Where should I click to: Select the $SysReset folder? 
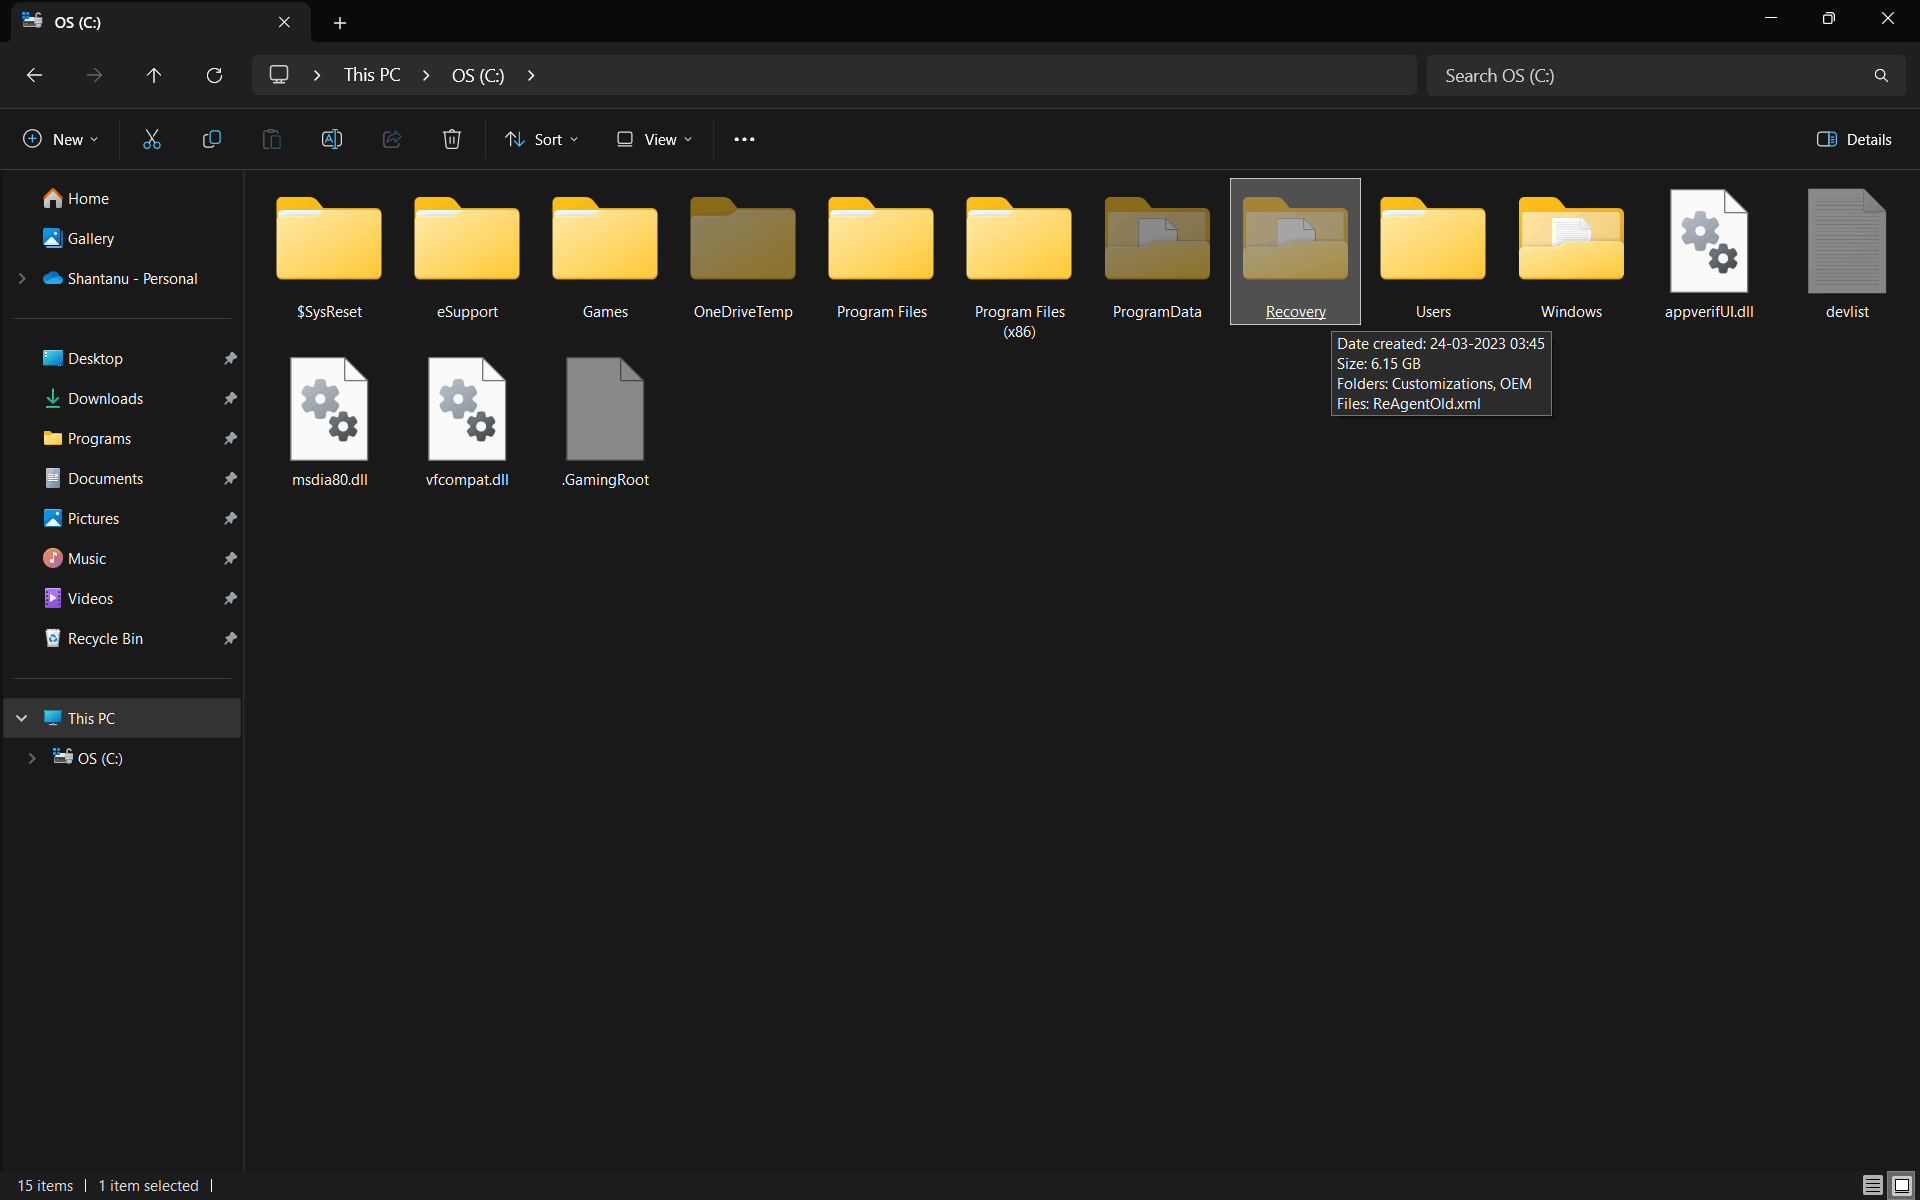(x=329, y=254)
